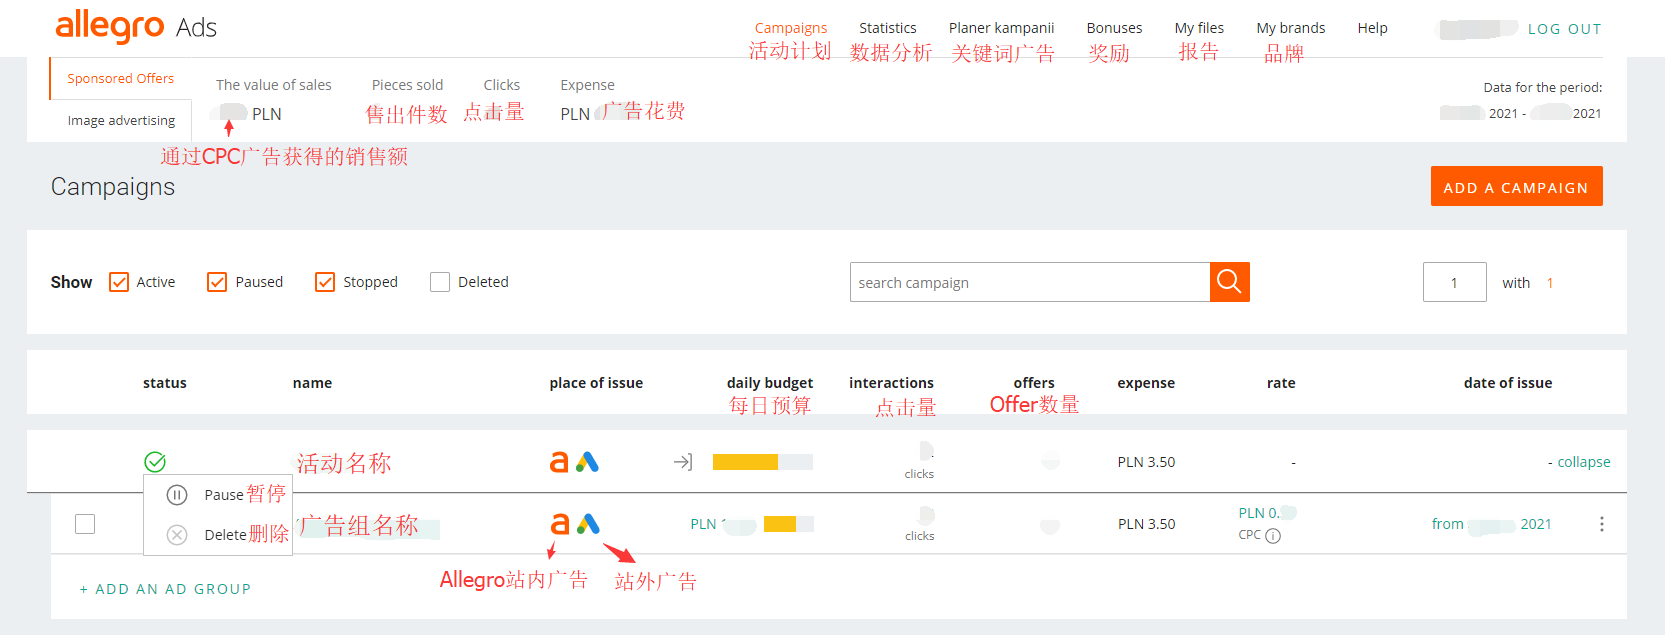
Task: Click the ADD A CAMPAIGN button
Action: (x=1516, y=187)
